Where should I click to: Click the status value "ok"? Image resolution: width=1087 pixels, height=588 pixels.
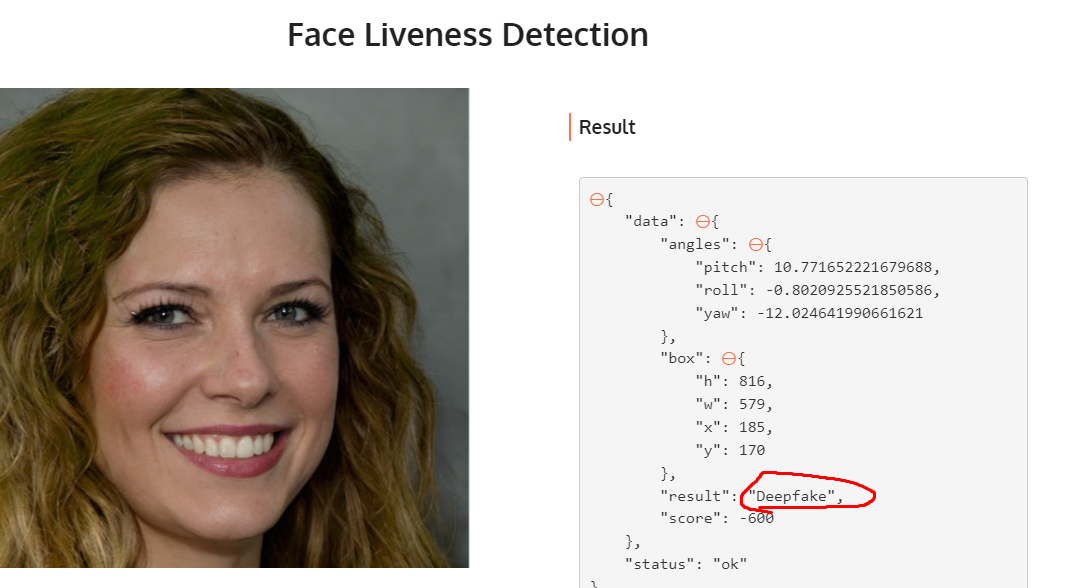[730, 564]
